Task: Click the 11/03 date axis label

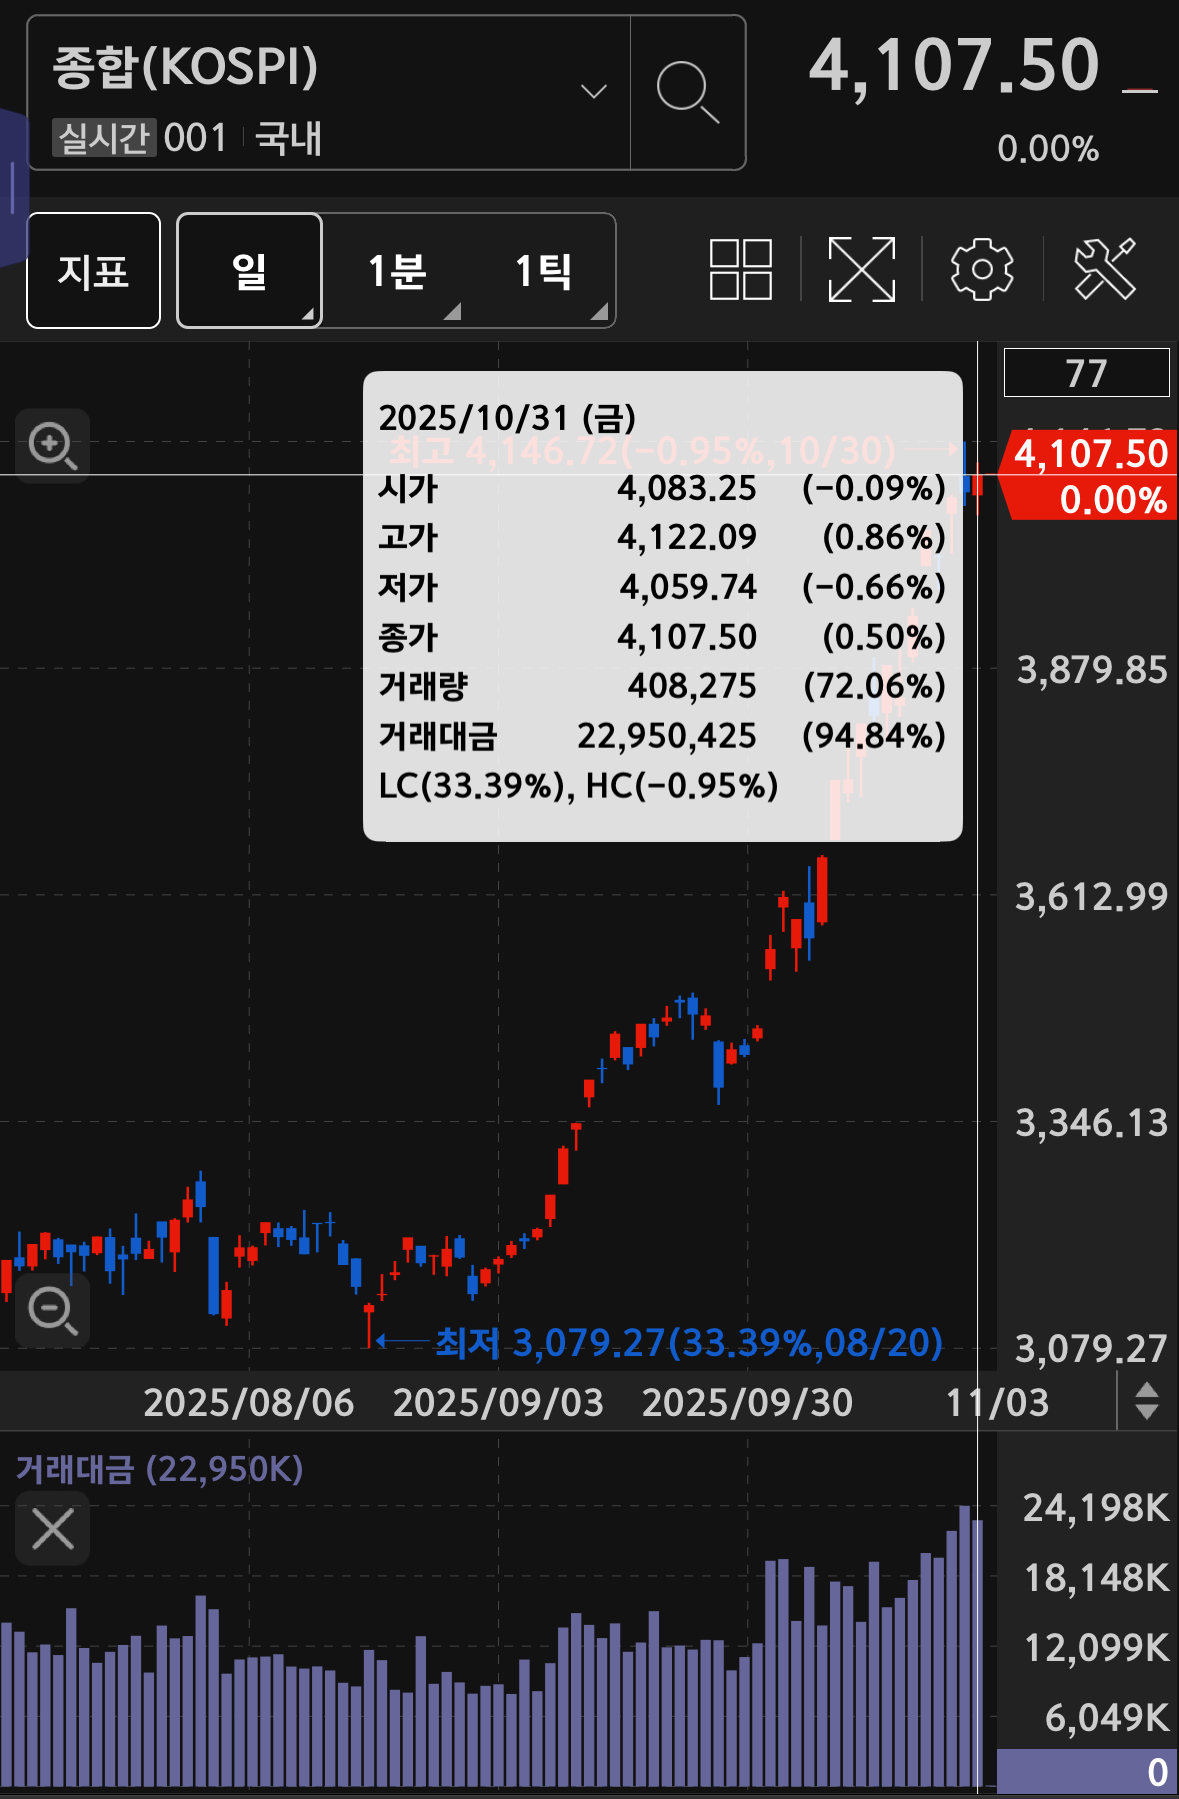Action: click(997, 1402)
